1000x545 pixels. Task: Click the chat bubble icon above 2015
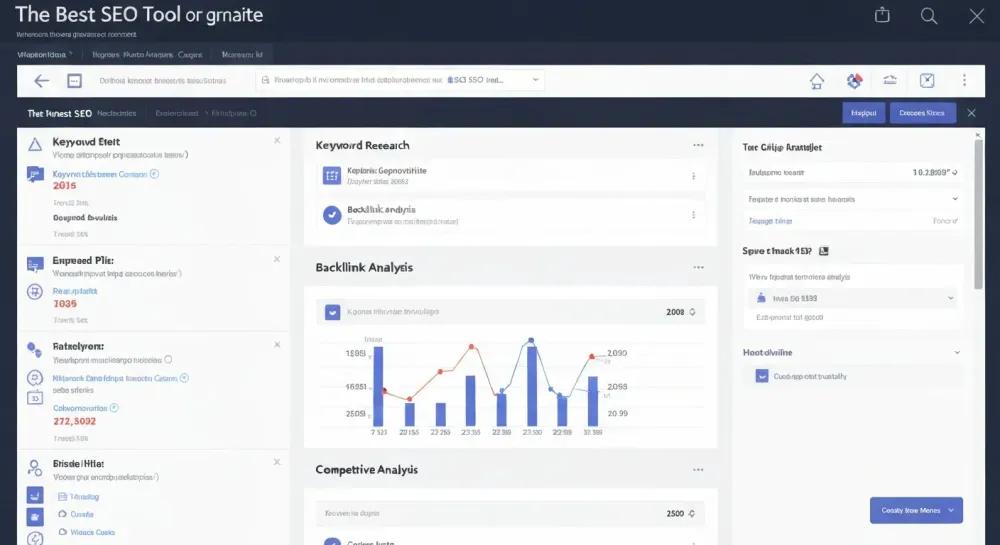tap(35, 173)
